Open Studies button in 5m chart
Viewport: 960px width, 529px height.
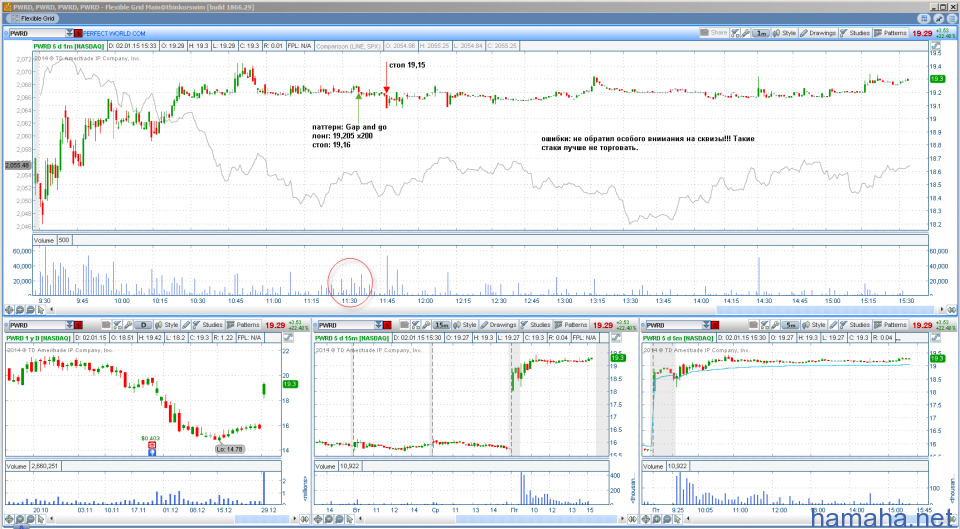point(855,325)
